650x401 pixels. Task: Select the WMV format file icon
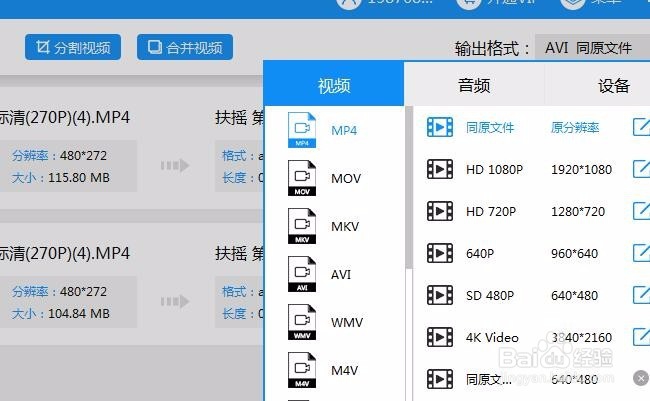pyautogui.click(x=302, y=322)
